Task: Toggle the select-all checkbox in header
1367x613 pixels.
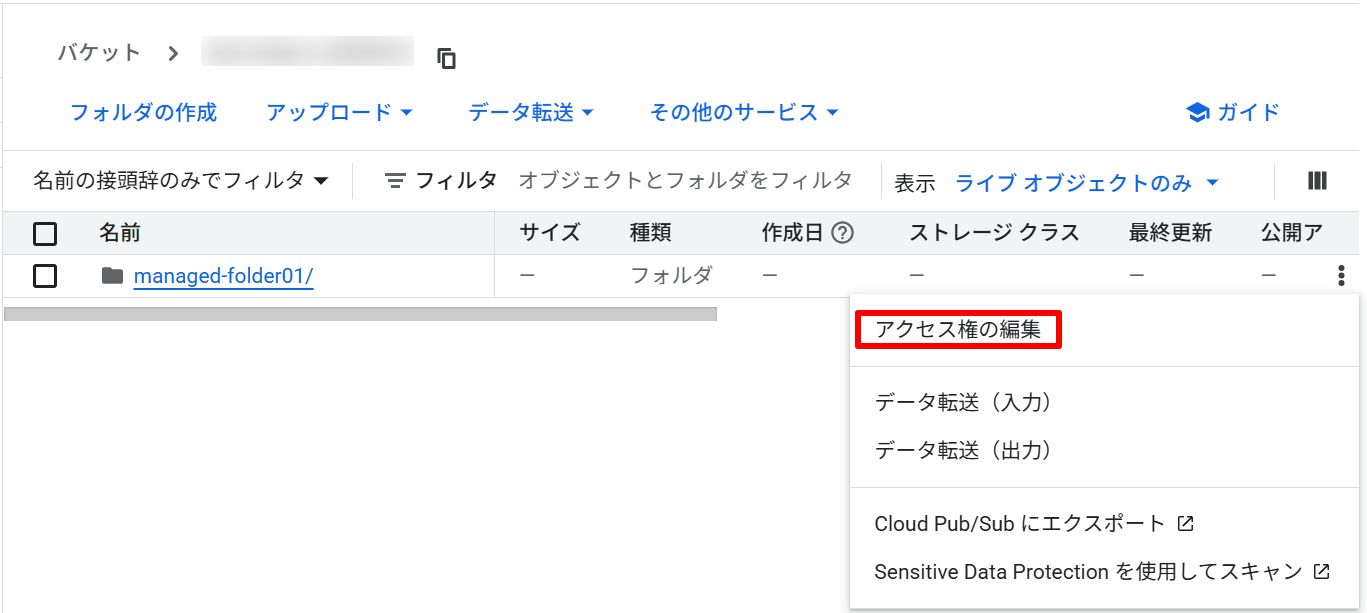Action: (x=45, y=234)
